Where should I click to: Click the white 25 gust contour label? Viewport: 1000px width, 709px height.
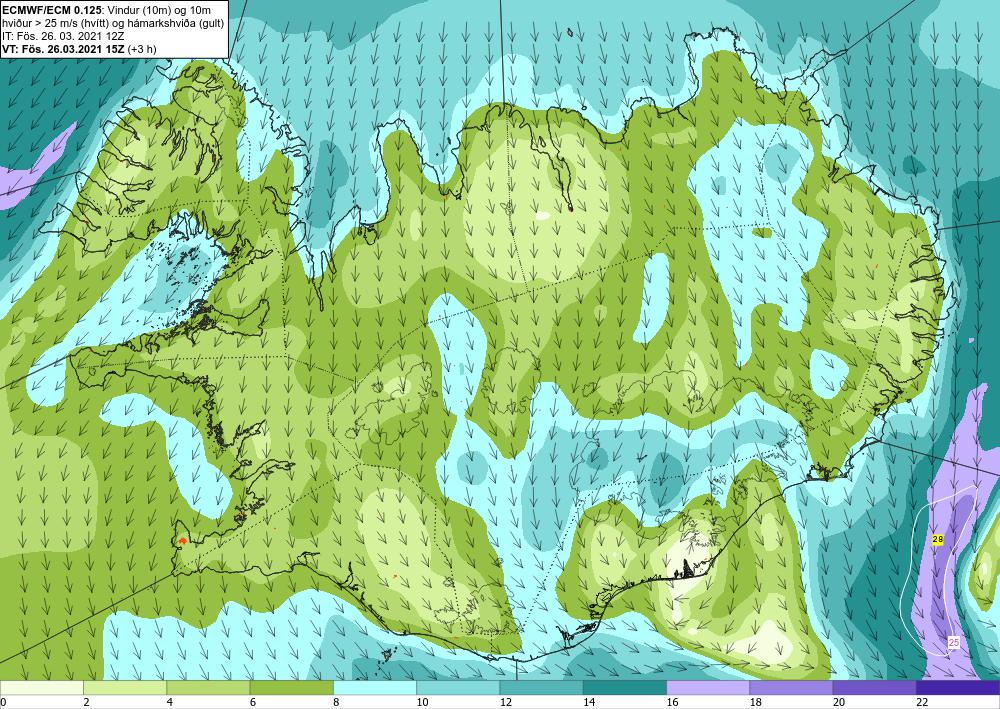tap(953, 642)
